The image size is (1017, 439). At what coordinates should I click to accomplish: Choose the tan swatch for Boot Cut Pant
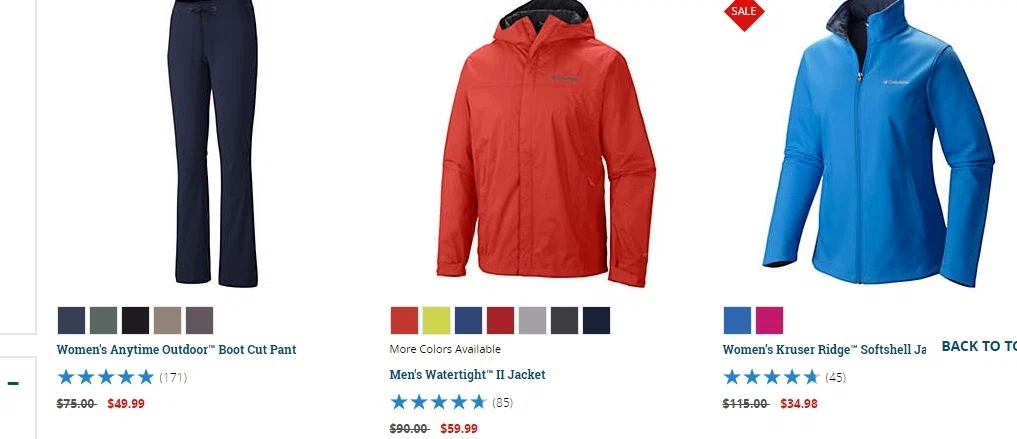[167, 320]
